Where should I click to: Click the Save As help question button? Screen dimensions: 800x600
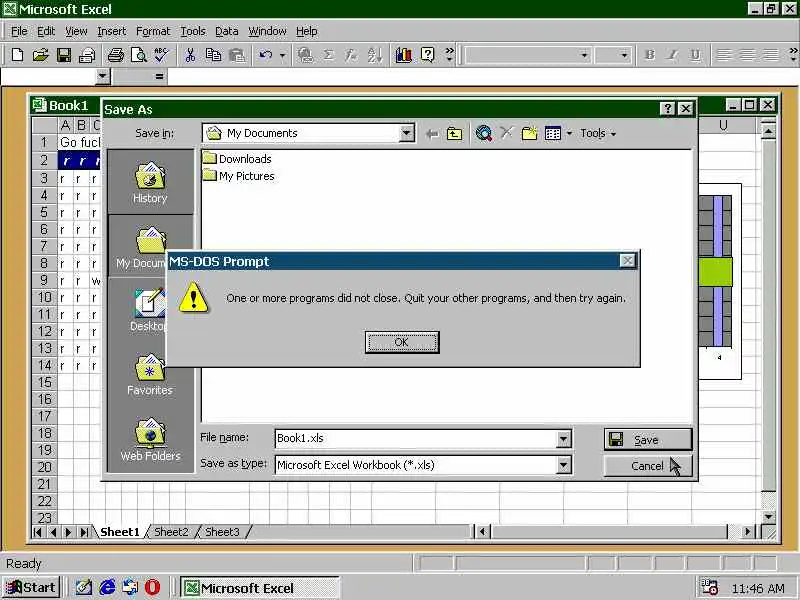(x=667, y=108)
